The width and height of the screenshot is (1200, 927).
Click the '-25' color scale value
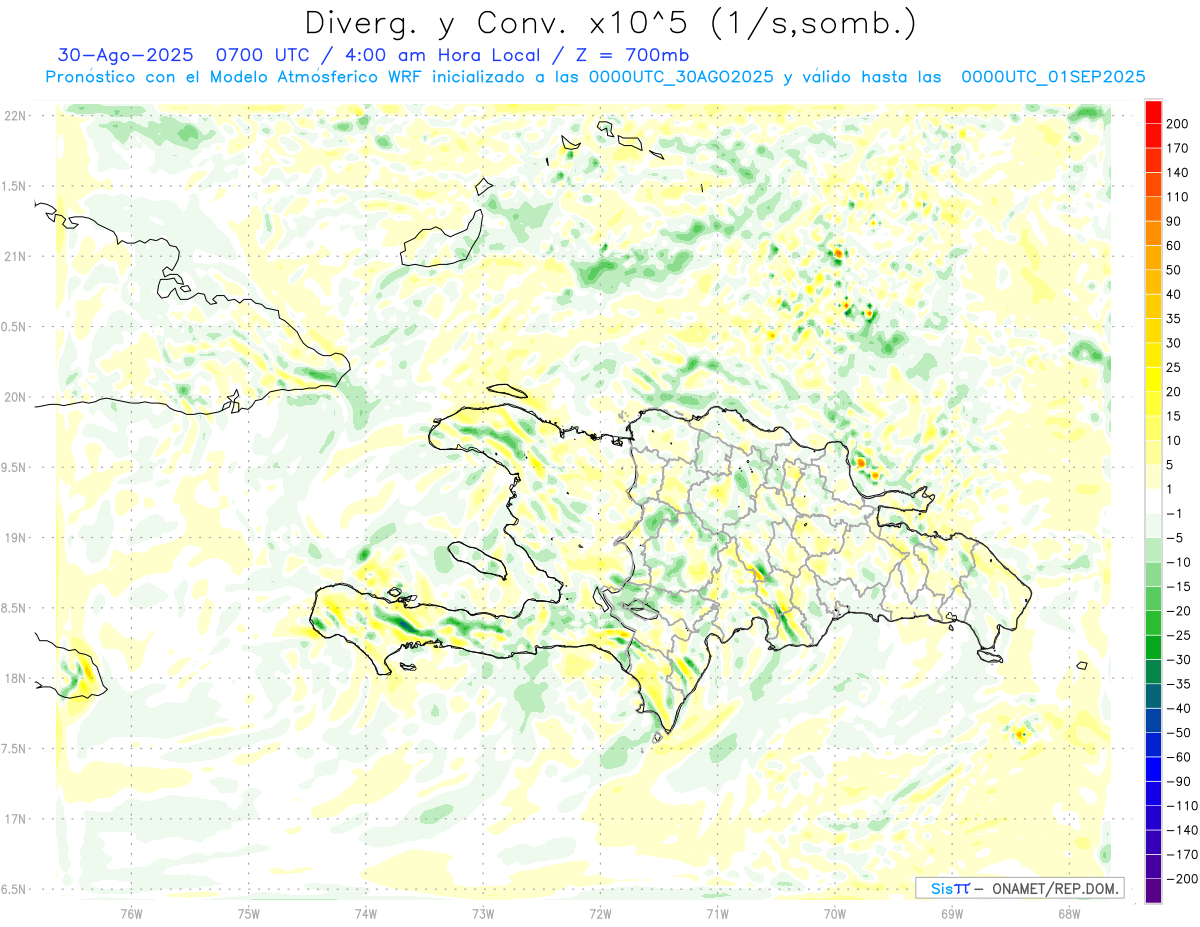[x=1177, y=635]
